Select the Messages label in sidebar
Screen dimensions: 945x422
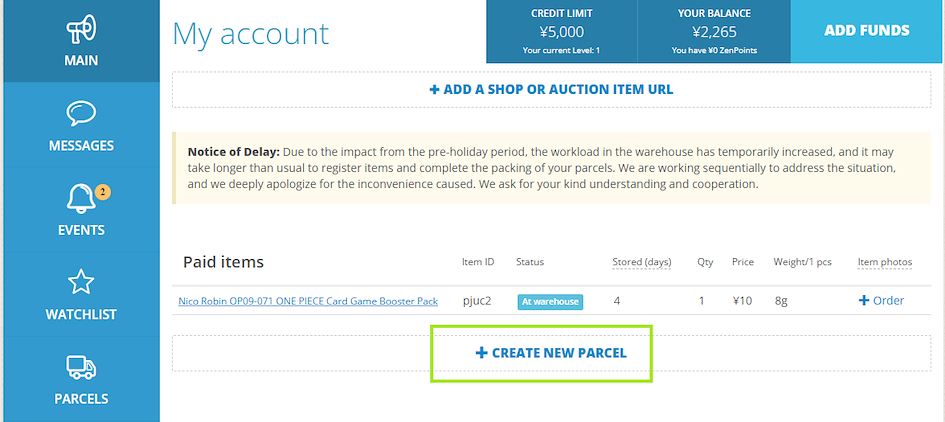point(81,145)
